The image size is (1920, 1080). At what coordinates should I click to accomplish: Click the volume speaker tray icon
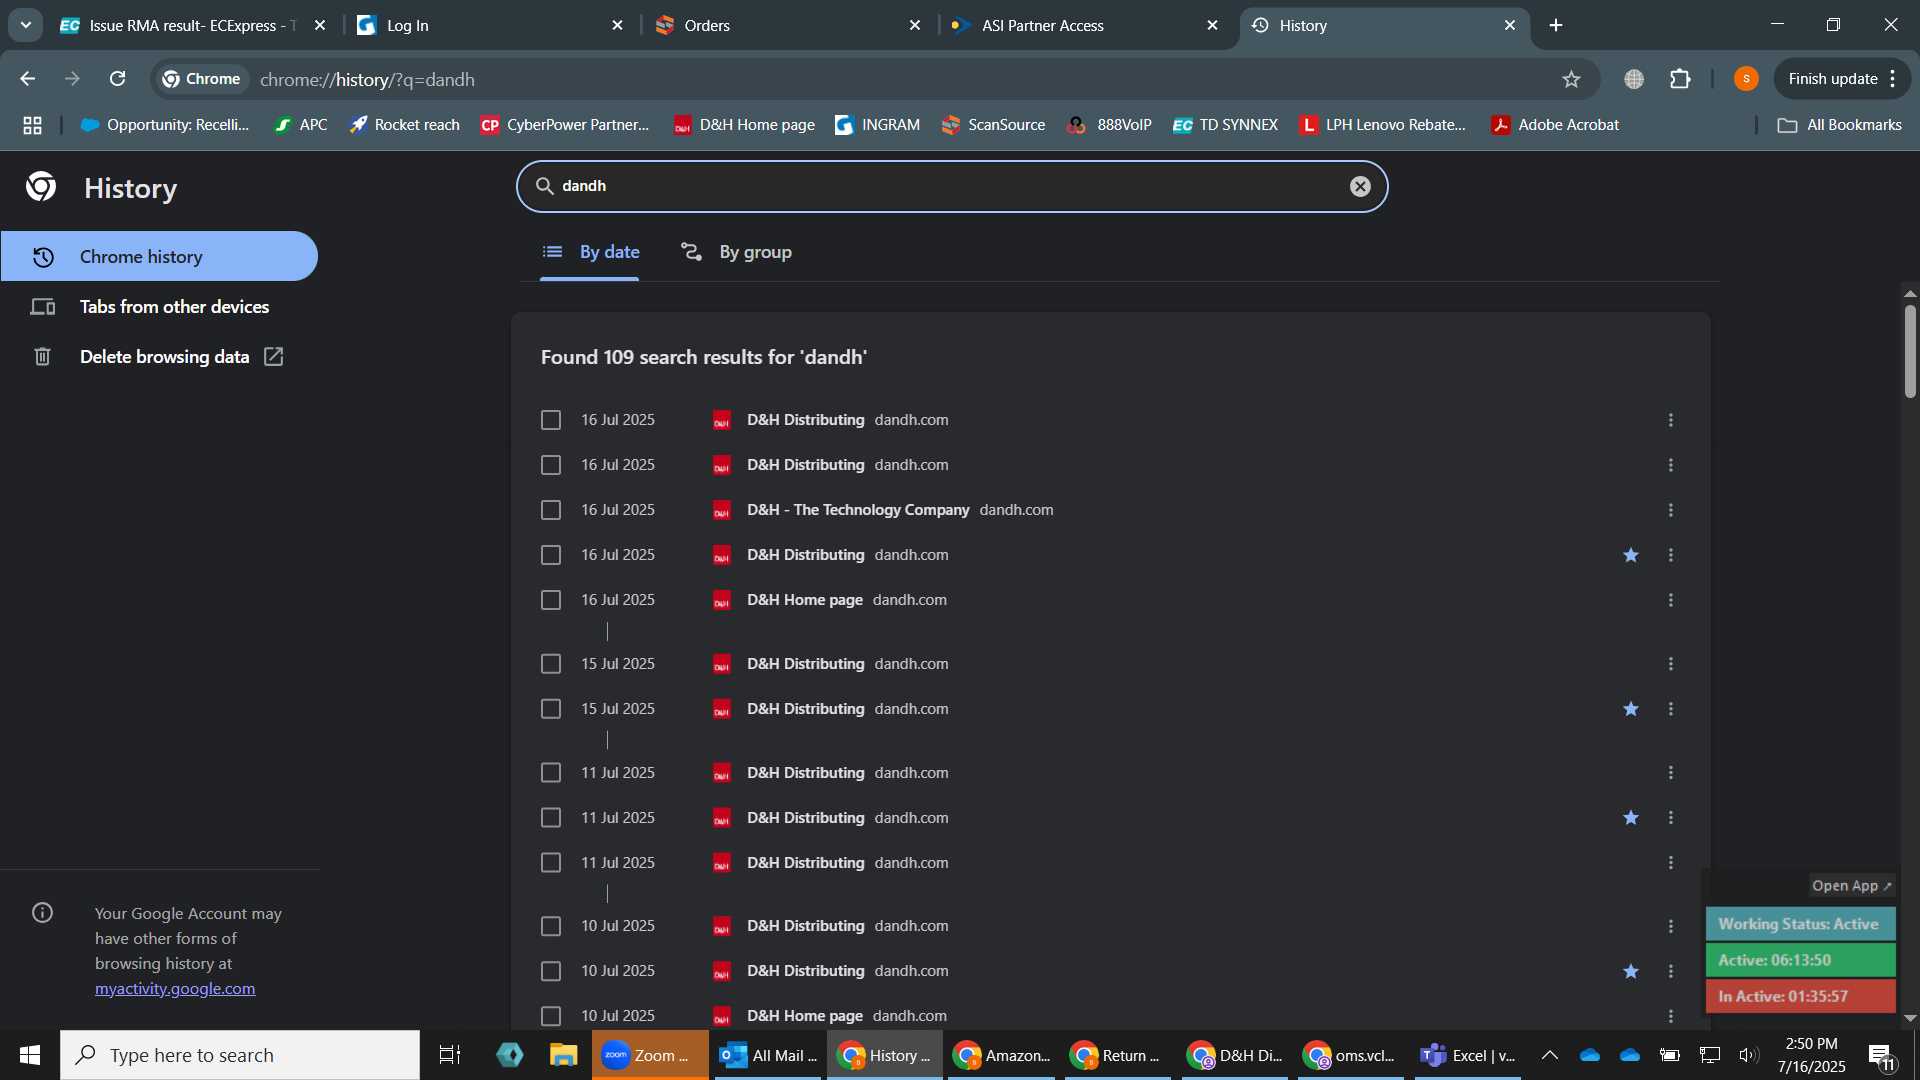point(1748,1055)
